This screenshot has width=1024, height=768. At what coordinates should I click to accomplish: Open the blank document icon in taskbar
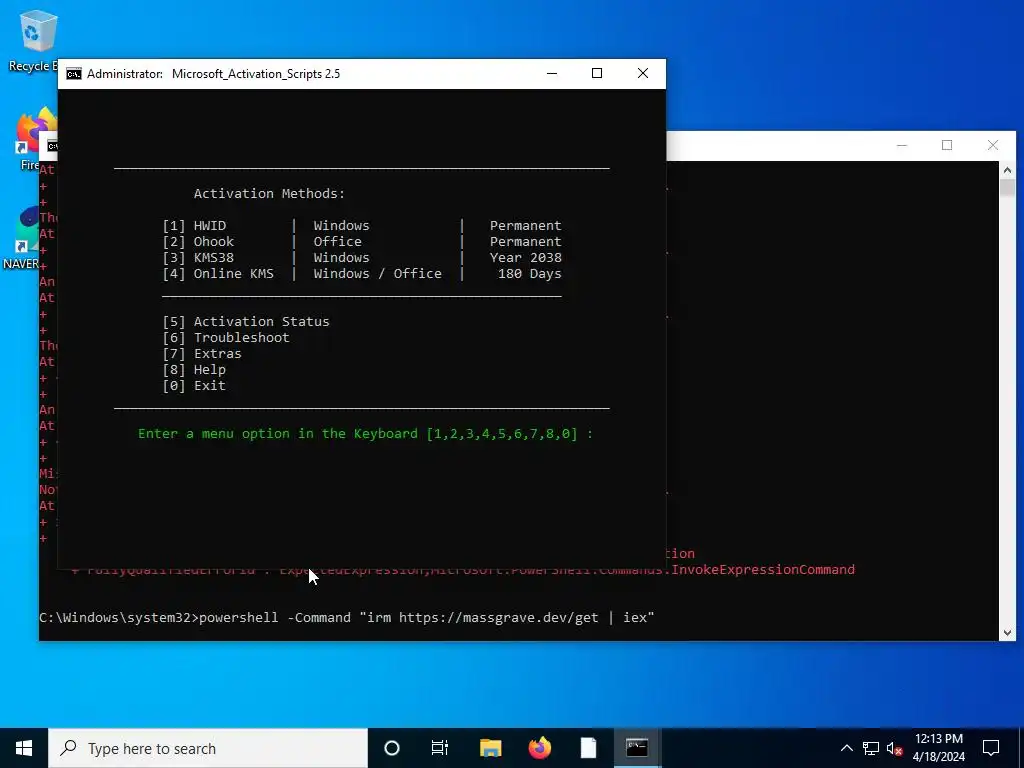(588, 748)
